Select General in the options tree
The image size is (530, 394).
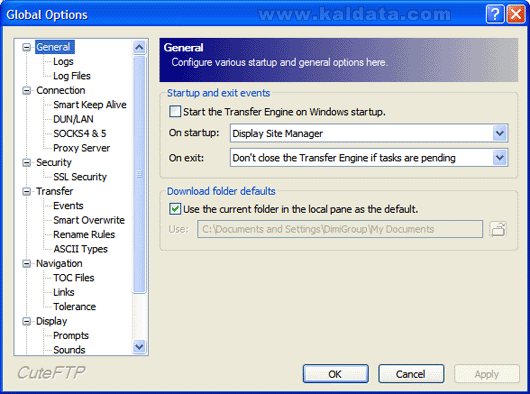pyautogui.click(x=54, y=47)
